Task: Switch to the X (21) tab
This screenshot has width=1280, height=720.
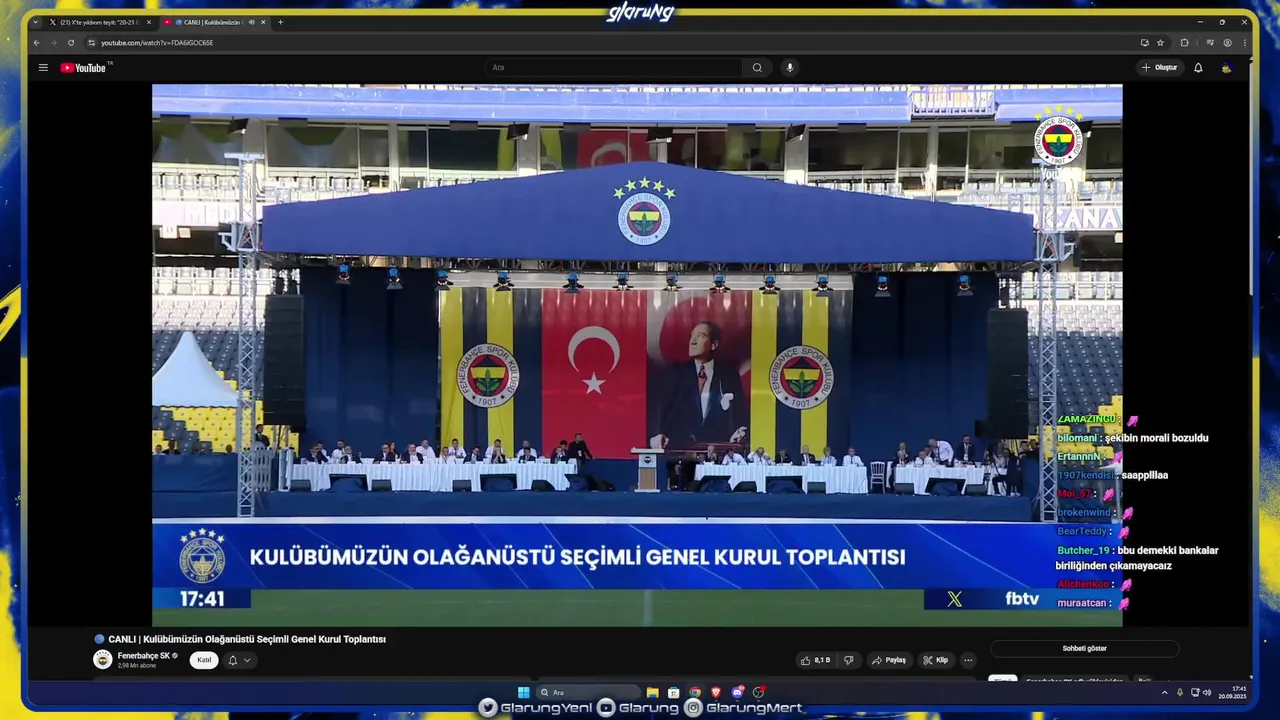Action: [x=100, y=22]
